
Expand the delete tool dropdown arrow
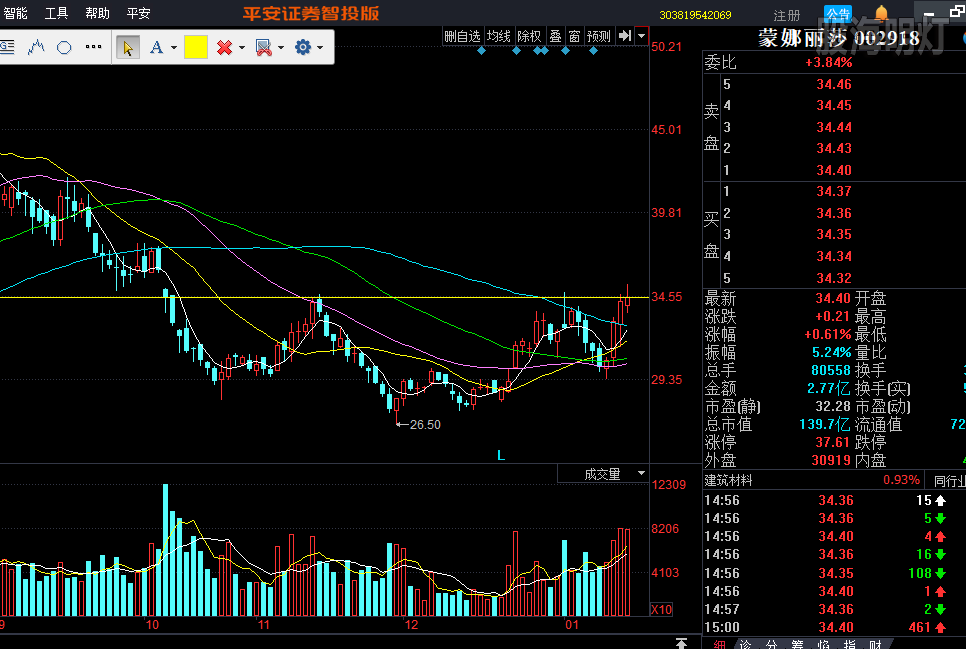(242, 47)
